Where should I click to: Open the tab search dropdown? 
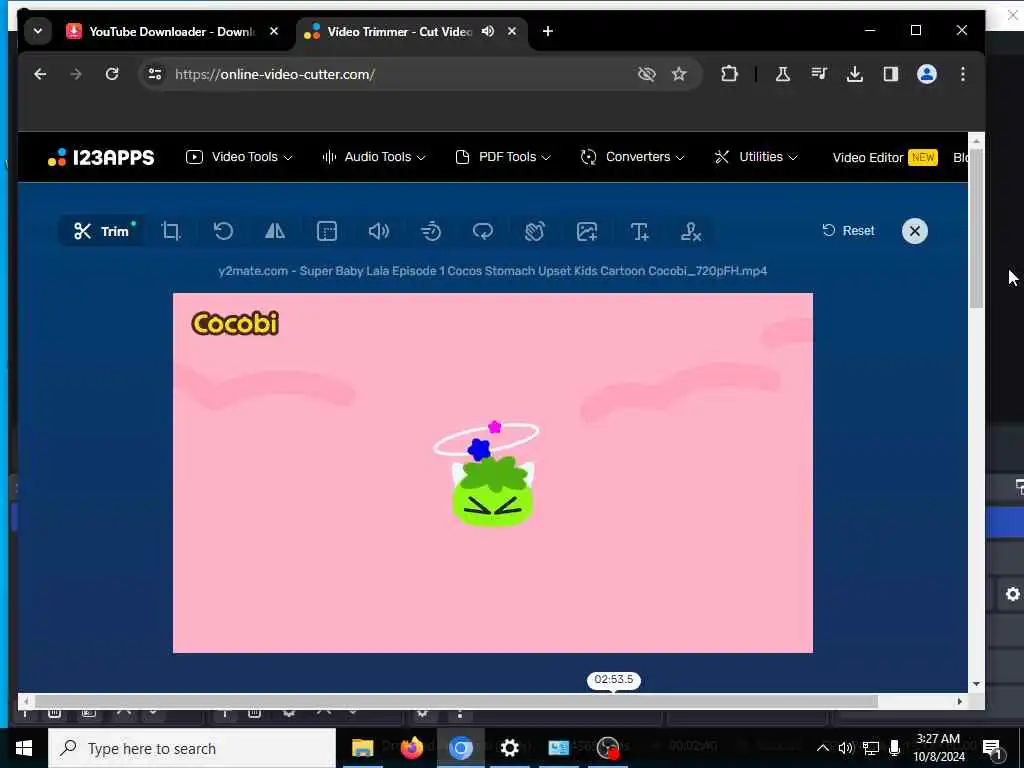tap(38, 31)
